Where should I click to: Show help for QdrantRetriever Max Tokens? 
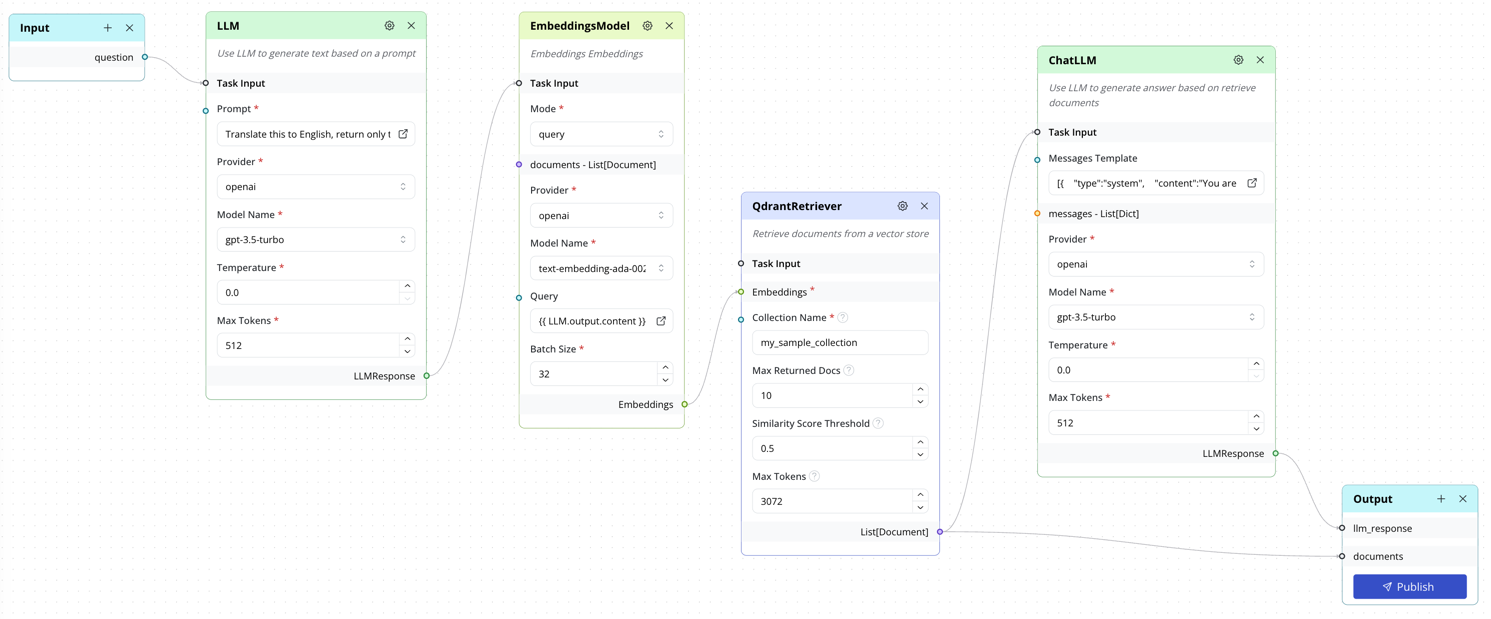tap(814, 476)
